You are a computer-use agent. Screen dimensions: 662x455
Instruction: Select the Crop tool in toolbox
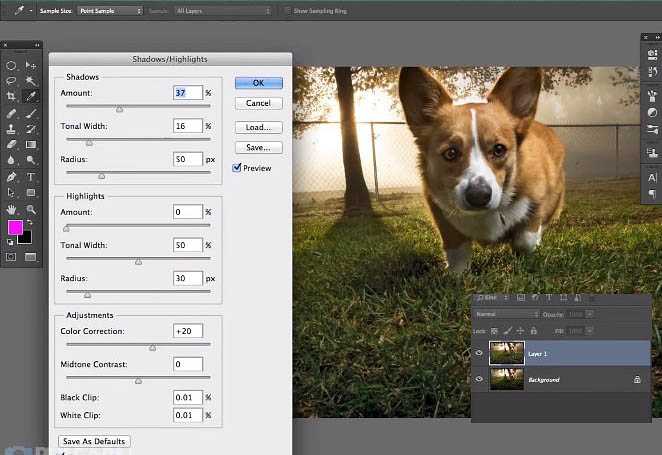click(x=11, y=97)
